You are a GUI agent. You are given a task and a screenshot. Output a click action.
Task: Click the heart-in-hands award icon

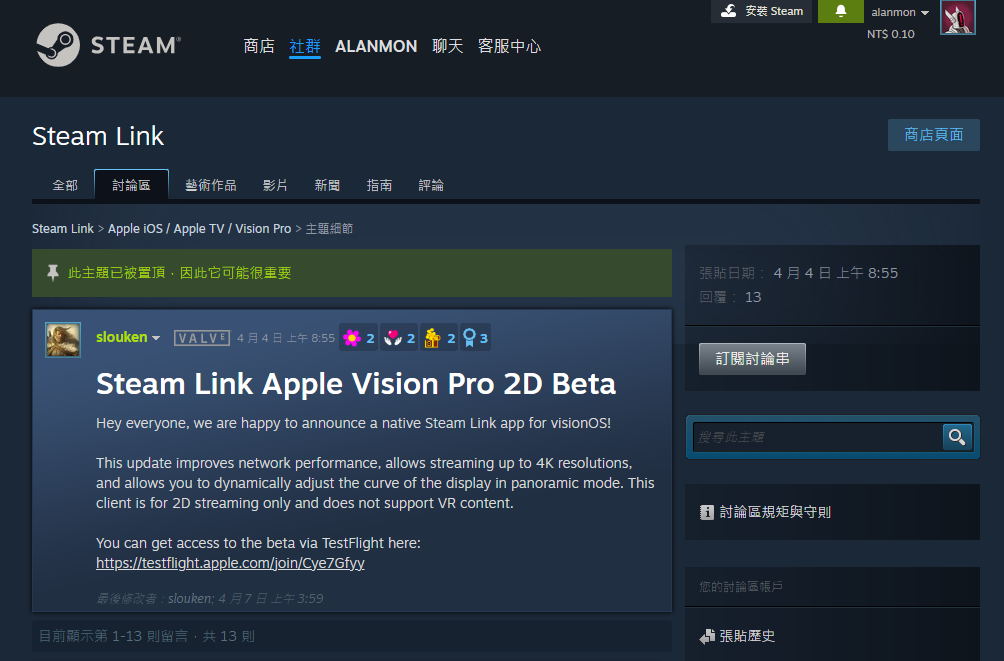pos(393,337)
